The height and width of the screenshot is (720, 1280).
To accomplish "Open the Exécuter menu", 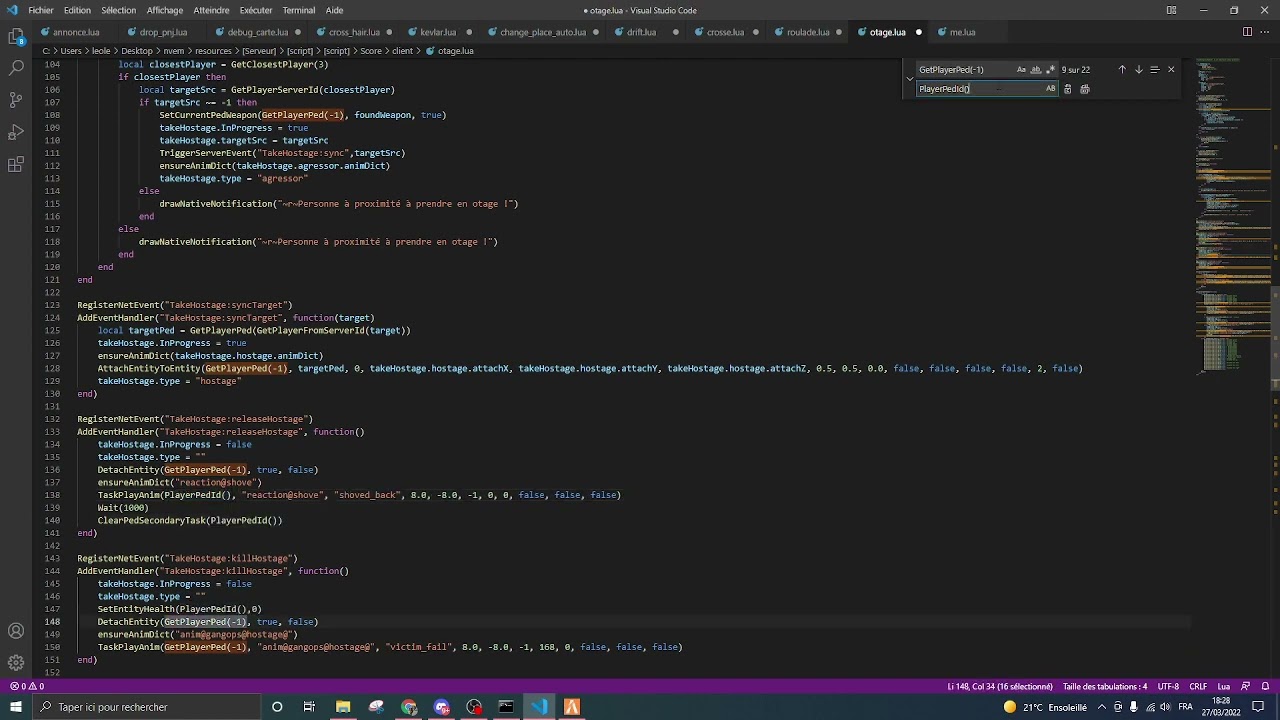I will pyautogui.click(x=256, y=10).
